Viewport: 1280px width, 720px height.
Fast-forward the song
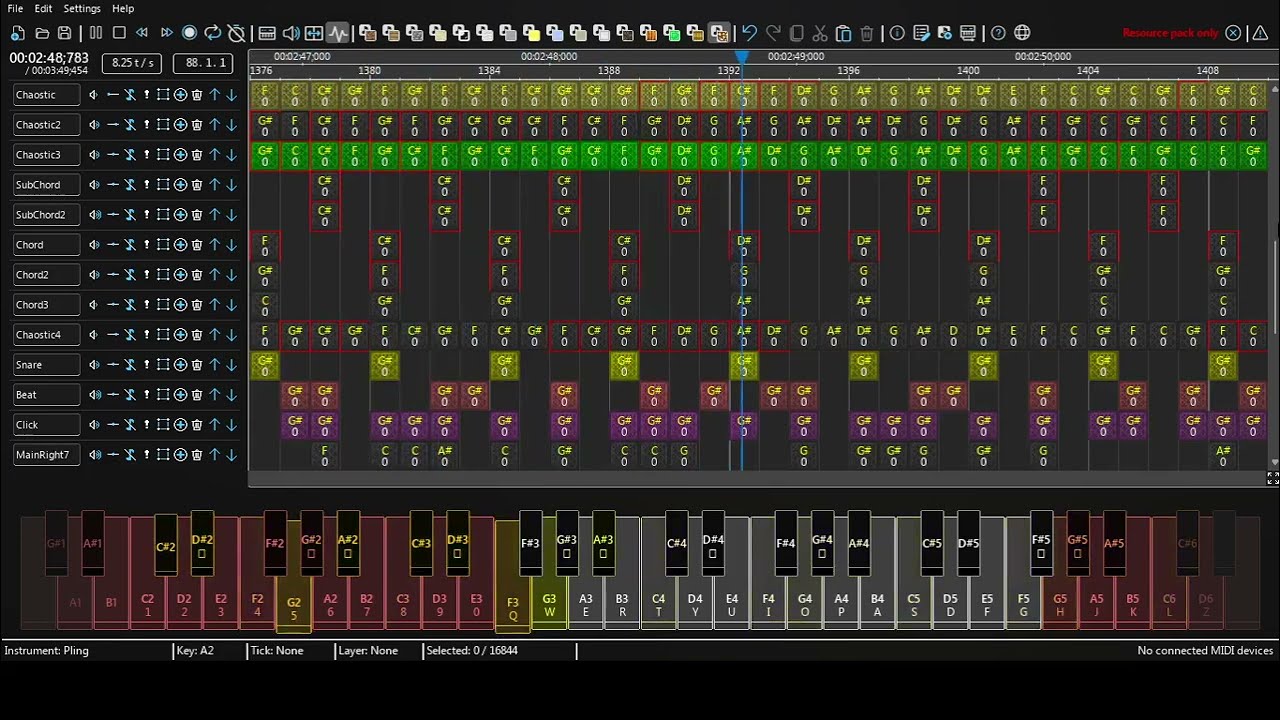point(166,33)
